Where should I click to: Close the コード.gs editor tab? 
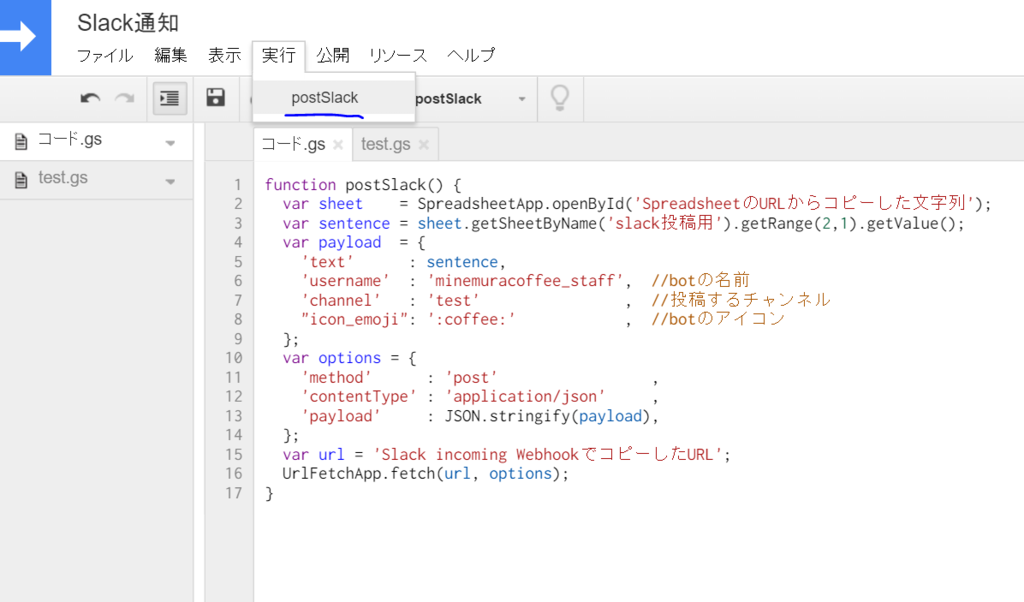338,145
